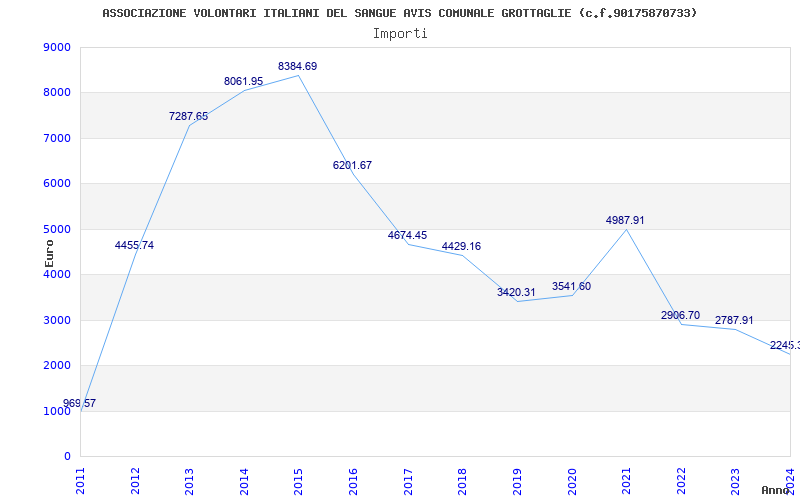Click the y-axis tick 7000
This screenshot has height=500, width=800.
click(x=57, y=138)
